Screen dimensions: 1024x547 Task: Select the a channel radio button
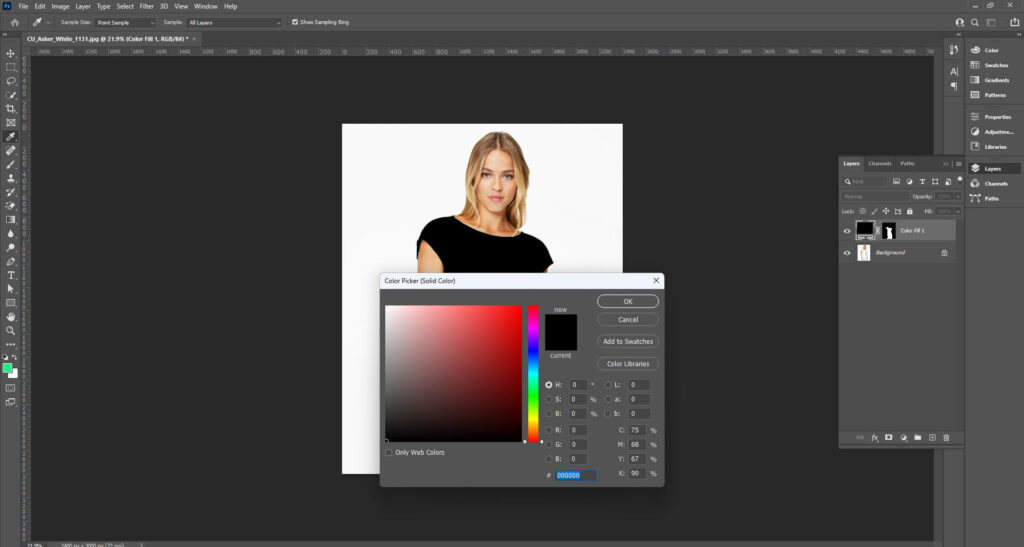point(608,399)
